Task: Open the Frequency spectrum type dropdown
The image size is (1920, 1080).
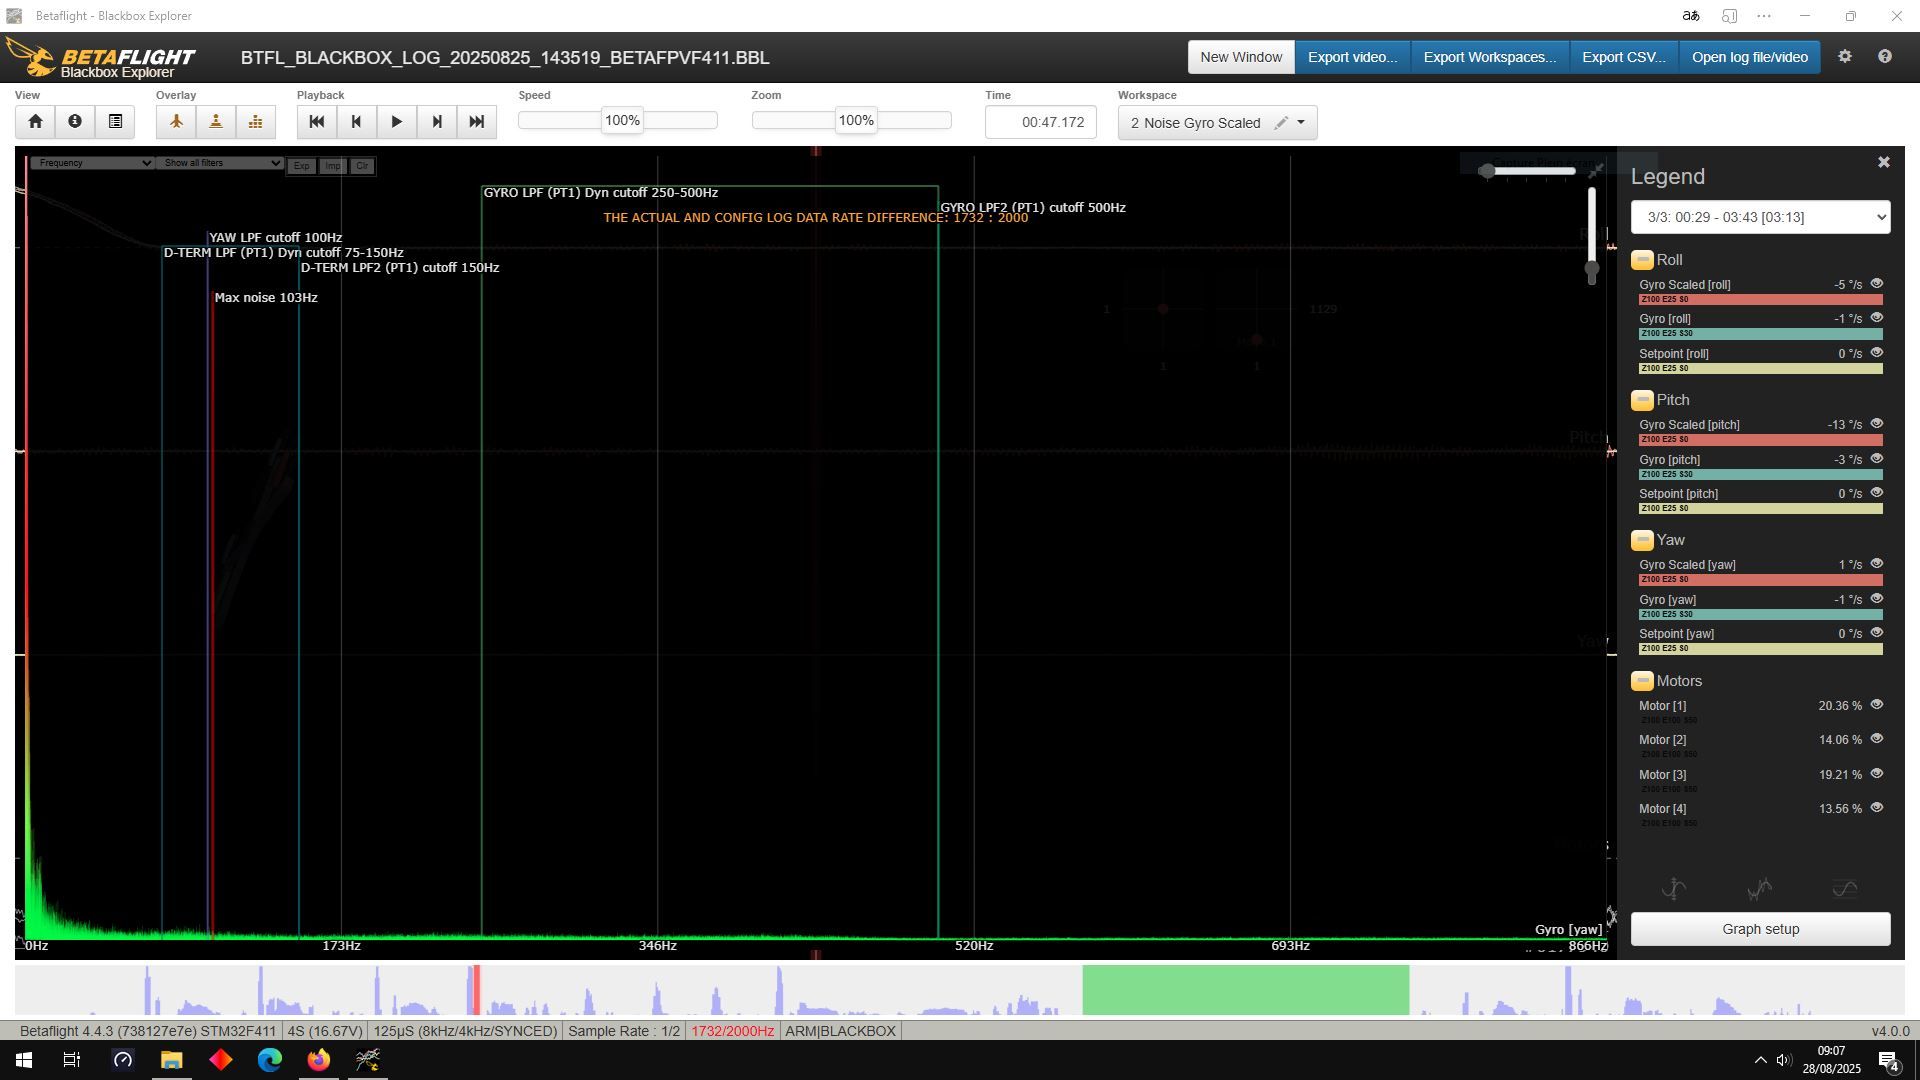Action: coord(91,163)
